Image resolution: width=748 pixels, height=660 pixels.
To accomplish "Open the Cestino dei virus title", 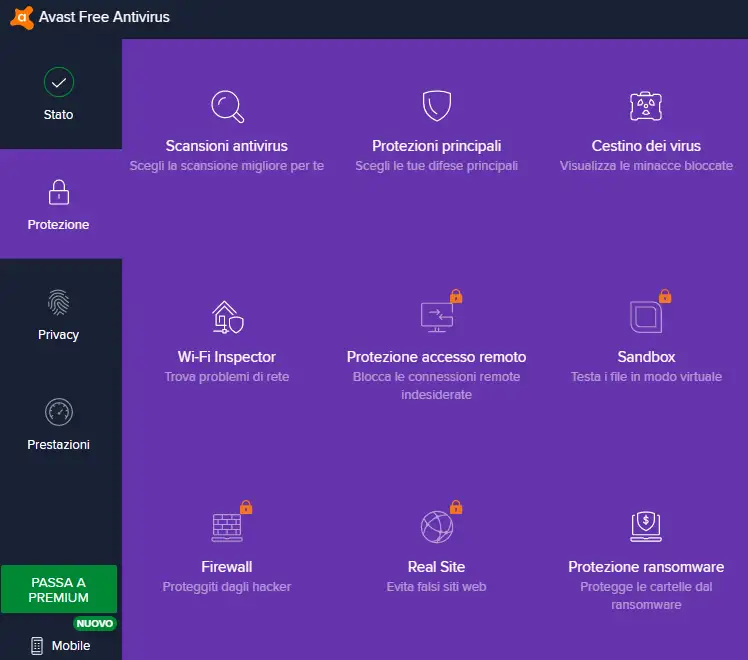I will 646,146.
